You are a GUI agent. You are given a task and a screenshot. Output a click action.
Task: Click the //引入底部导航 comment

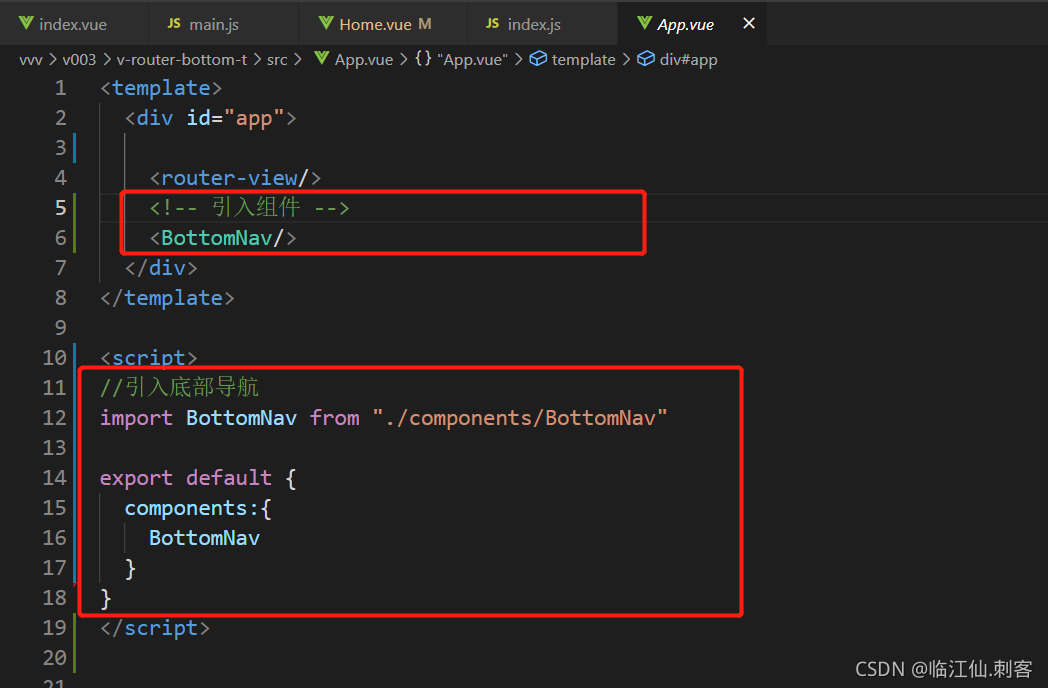pyautogui.click(x=179, y=387)
